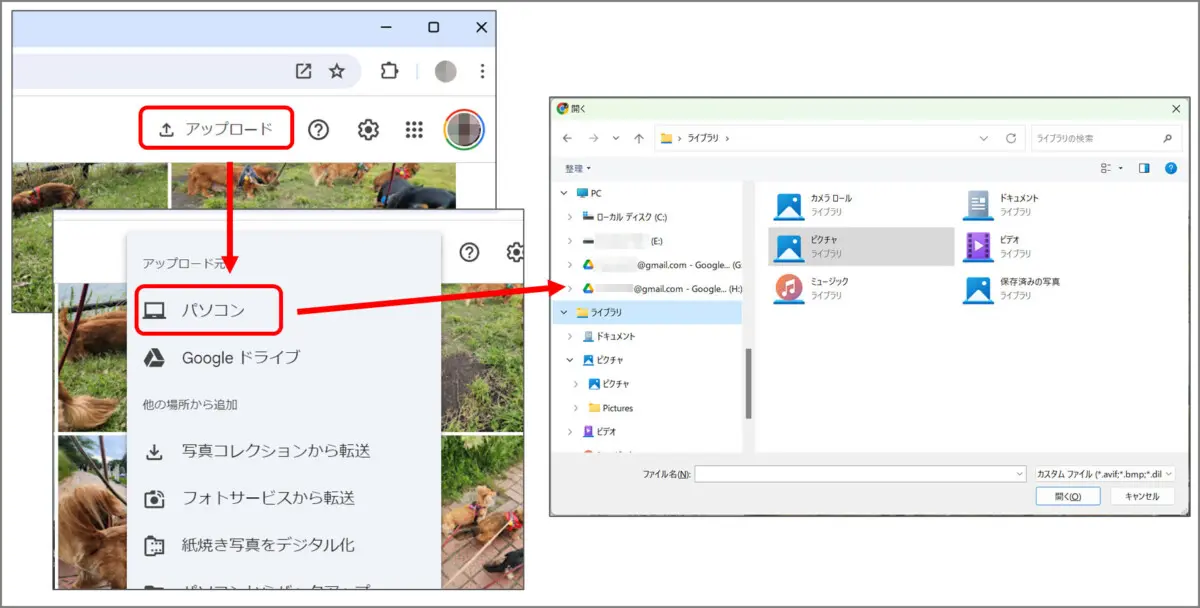1200x608 pixels.
Task: Open Google Photos settings gear
Action: (368, 128)
